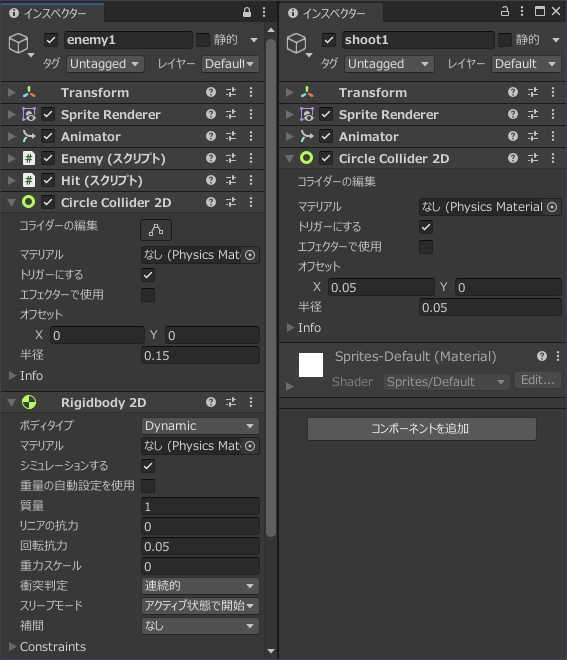The height and width of the screenshot is (660, 567).
Task: Toggle the Simulated checkbox in Rigidbody 2D
Action: 148,466
